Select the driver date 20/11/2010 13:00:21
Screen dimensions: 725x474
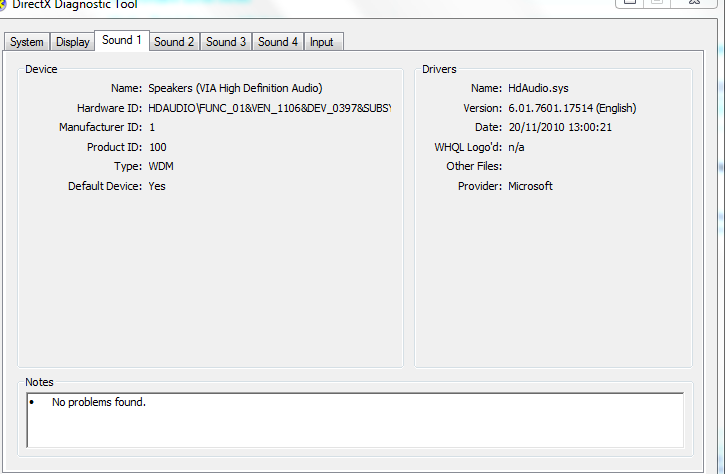[x=560, y=127]
